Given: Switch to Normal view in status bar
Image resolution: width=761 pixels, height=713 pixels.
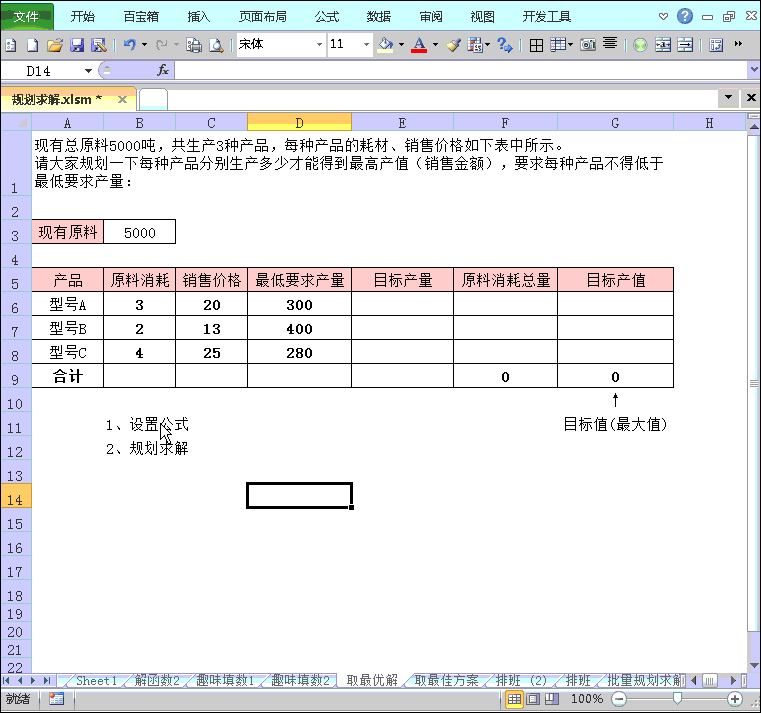Looking at the screenshot, I should point(514,699).
